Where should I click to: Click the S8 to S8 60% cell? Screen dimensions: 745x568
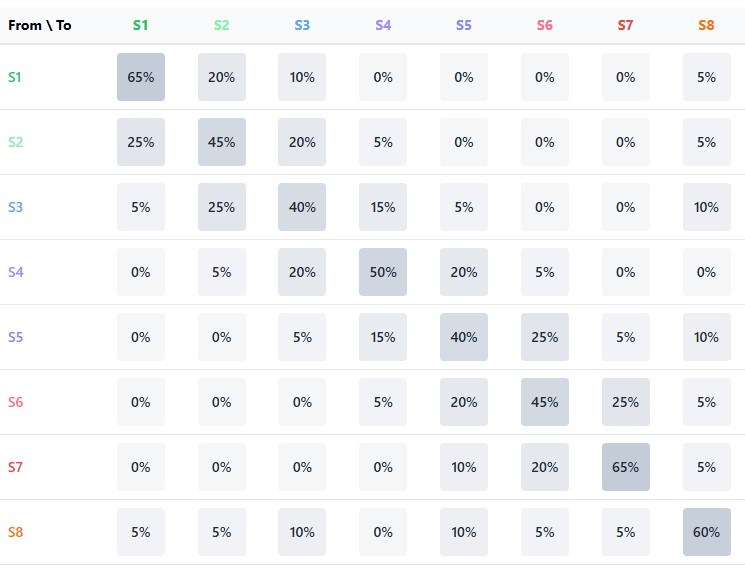point(707,532)
